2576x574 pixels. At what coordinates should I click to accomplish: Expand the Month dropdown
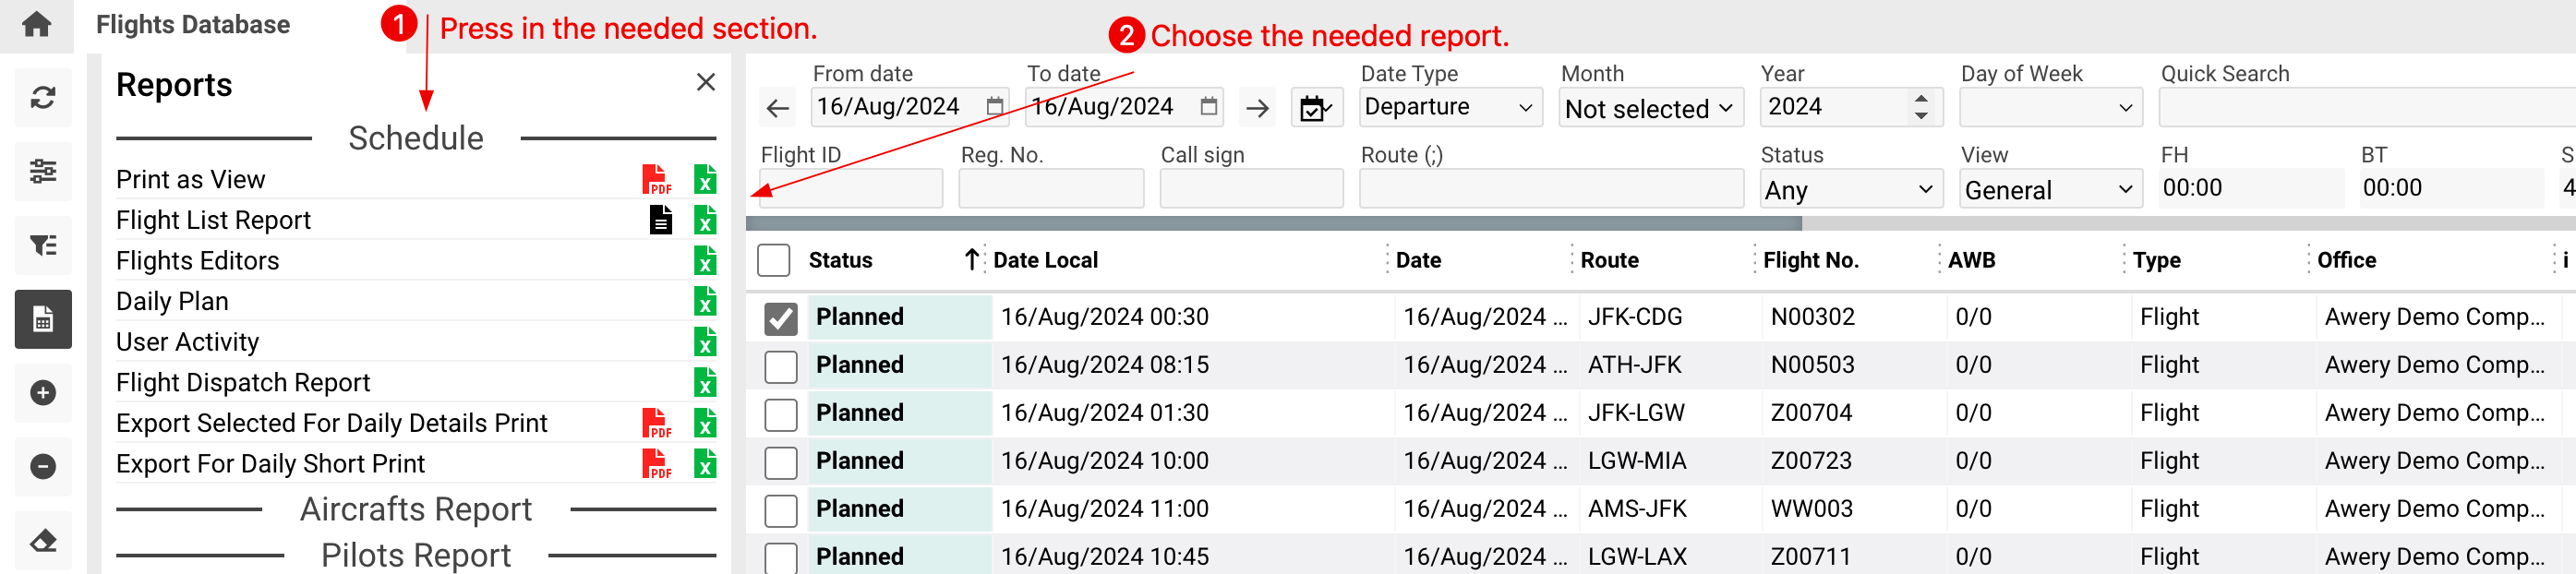coord(1649,108)
